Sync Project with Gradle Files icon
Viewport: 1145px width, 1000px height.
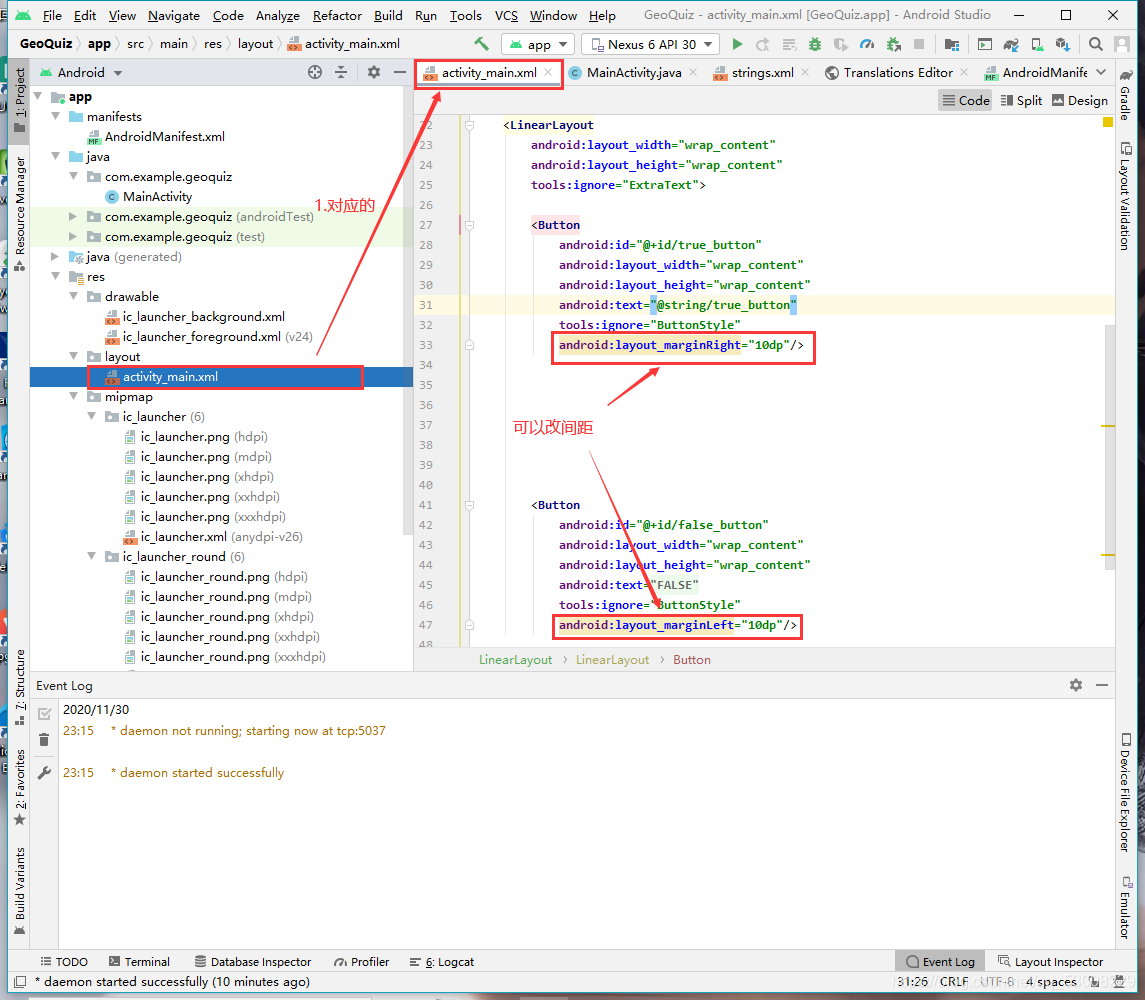1011,45
